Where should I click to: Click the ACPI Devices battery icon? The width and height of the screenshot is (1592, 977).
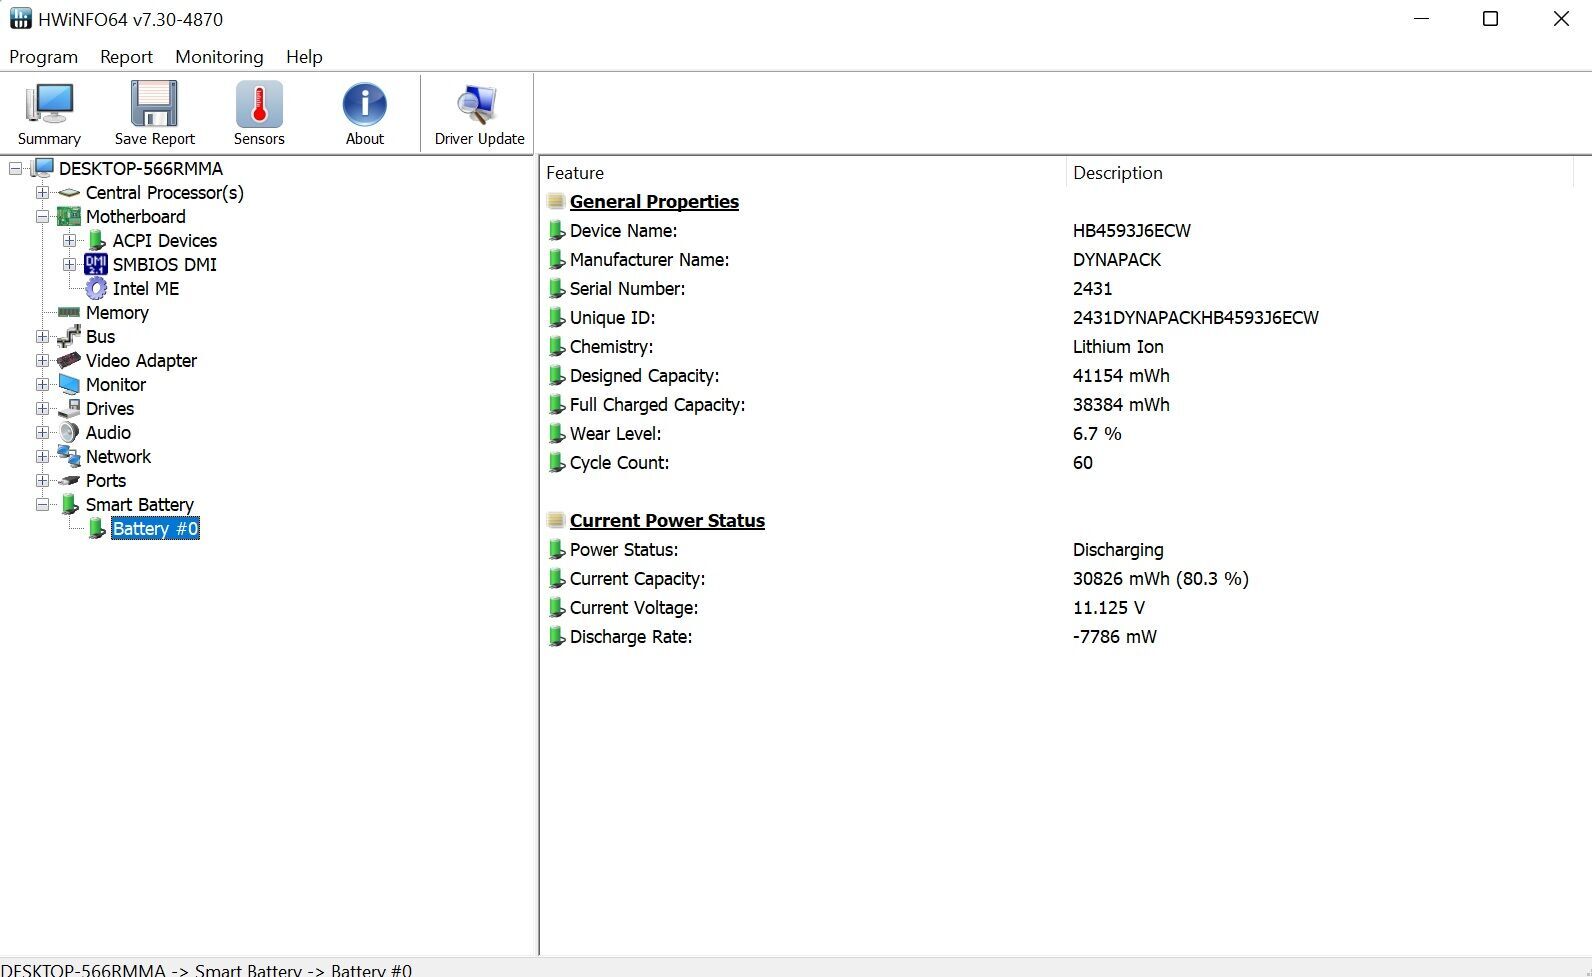tap(96, 240)
